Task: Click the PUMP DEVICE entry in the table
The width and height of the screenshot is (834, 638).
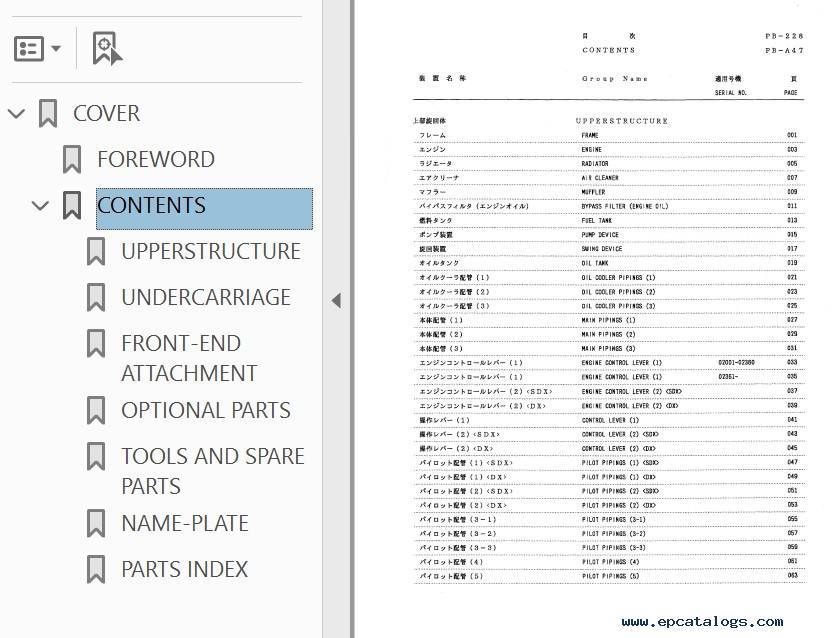Action: pyautogui.click(x=599, y=234)
